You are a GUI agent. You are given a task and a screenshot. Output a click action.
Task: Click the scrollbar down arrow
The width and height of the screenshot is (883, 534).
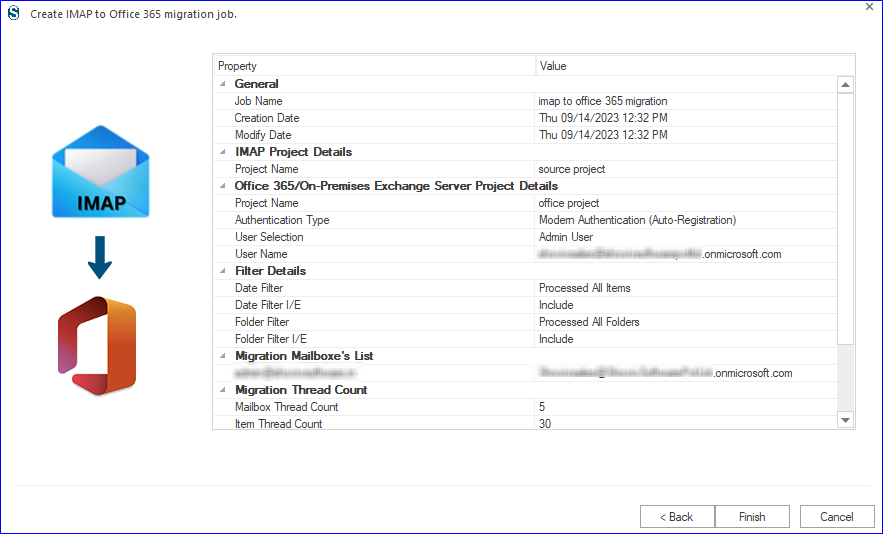845,420
